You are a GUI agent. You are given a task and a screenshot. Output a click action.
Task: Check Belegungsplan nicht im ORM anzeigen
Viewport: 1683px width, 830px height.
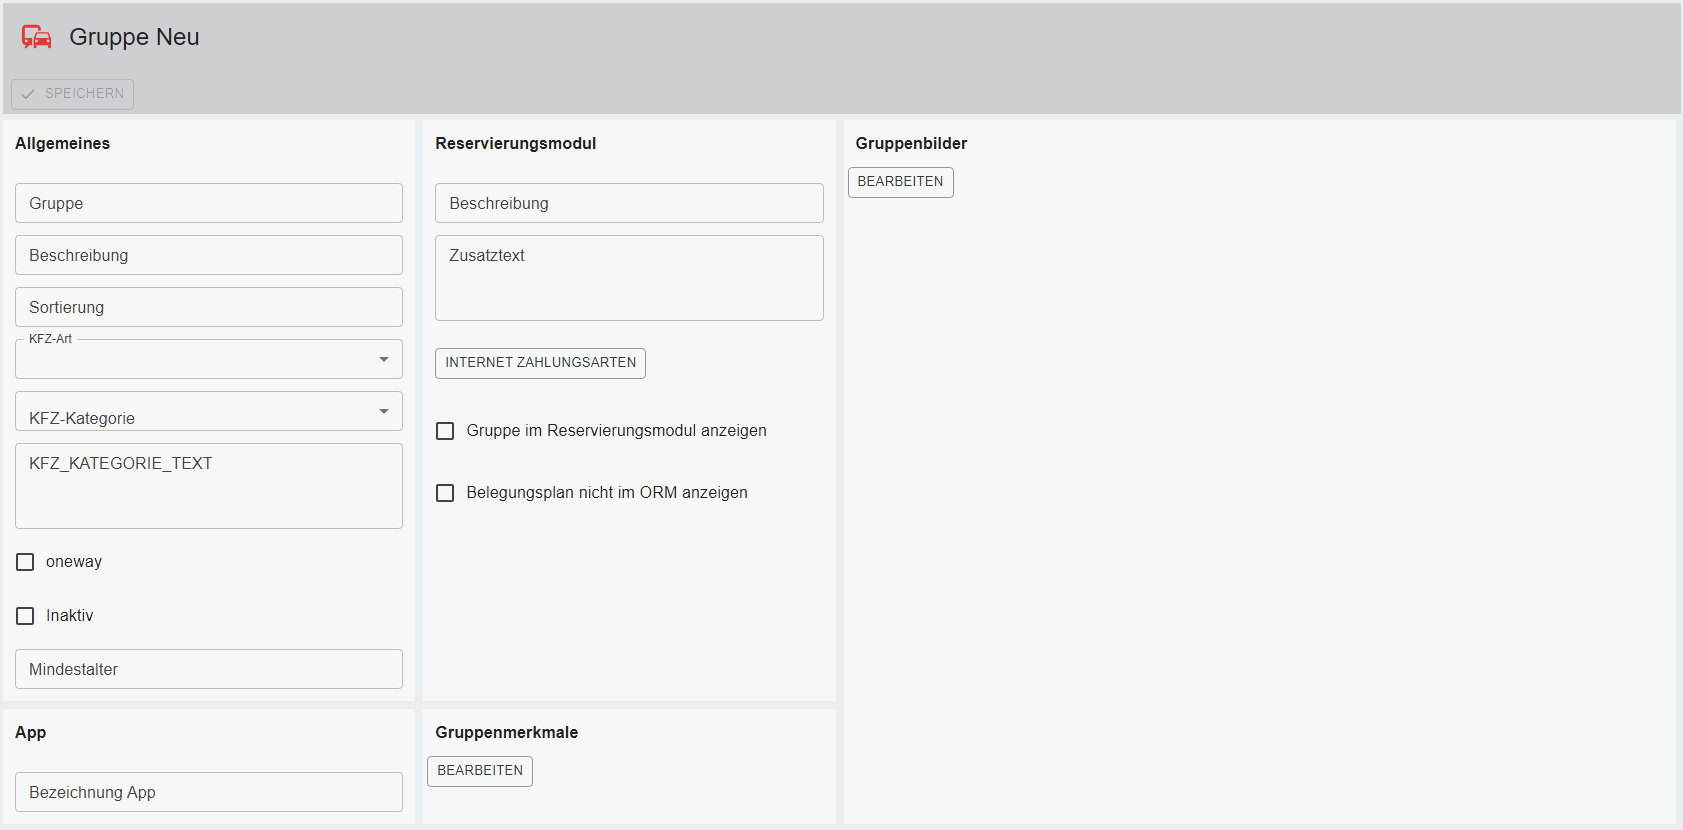point(445,493)
